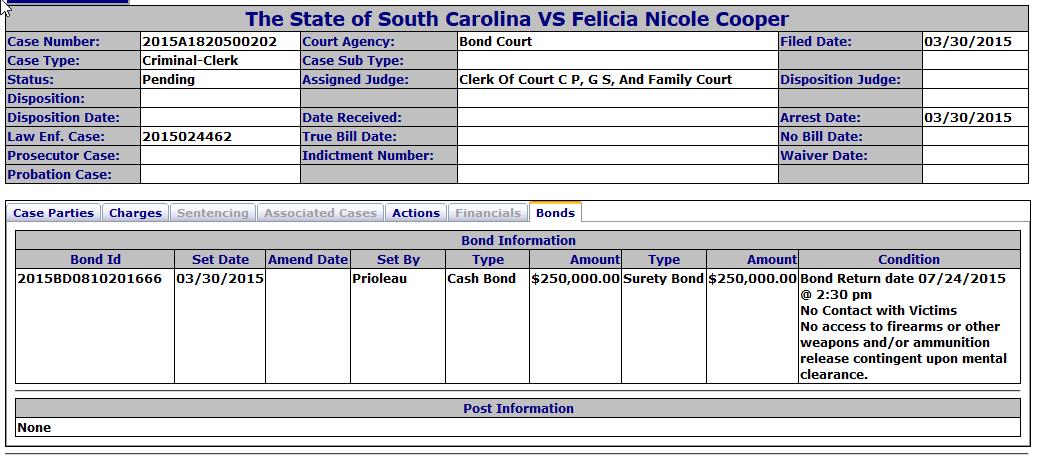Click the Financials tab
Screen dimensions: 1038x458
(x=488, y=213)
